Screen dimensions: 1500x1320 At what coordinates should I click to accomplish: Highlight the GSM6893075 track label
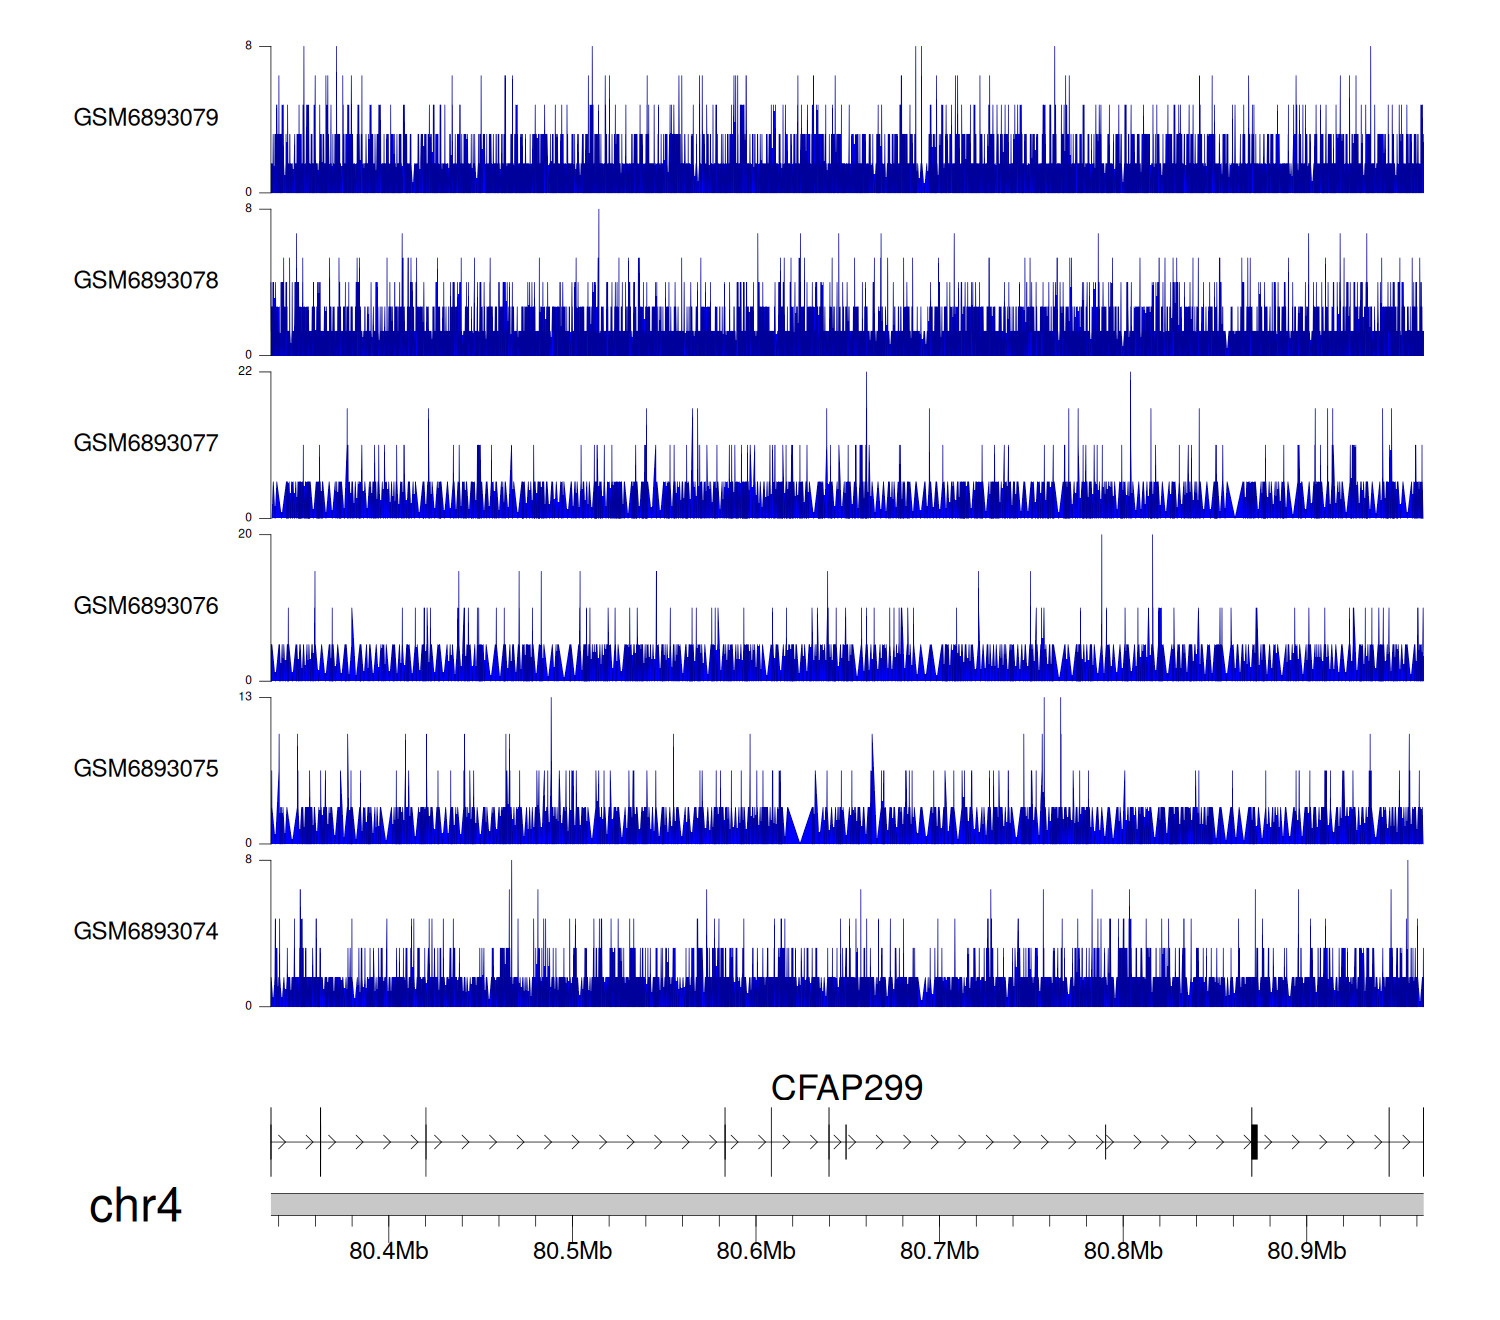[146, 769]
